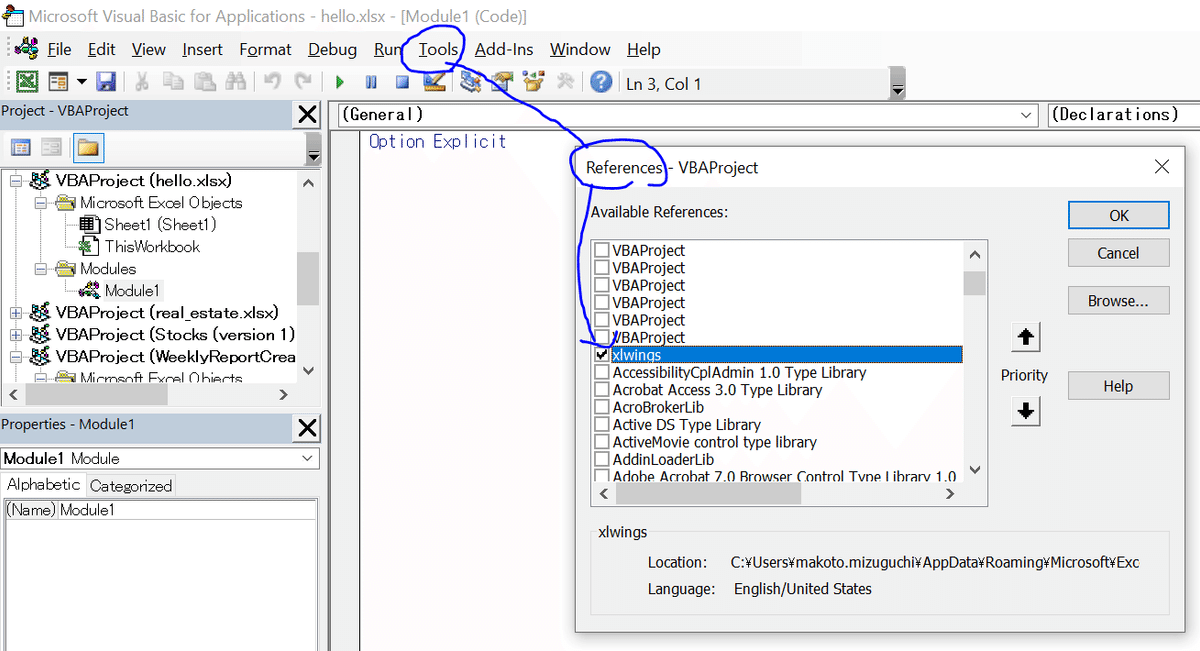Toggle Folders icon in Project panel
The width and height of the screenshot is (1200, 651).
(x=89, y=148)
